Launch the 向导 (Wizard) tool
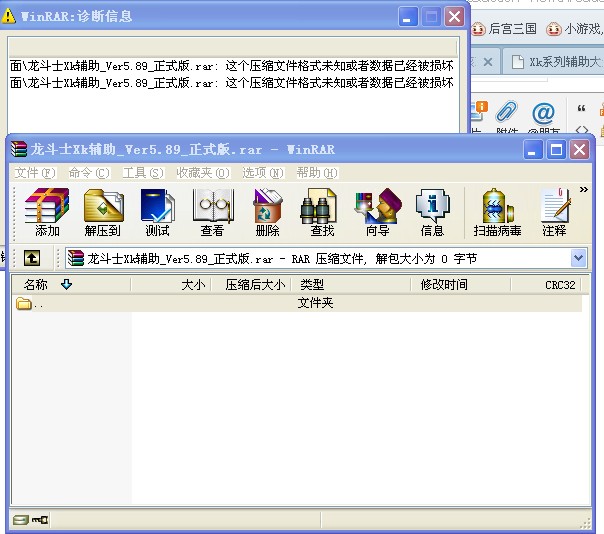This screenshot has height=534, width=604. [378, 212]
